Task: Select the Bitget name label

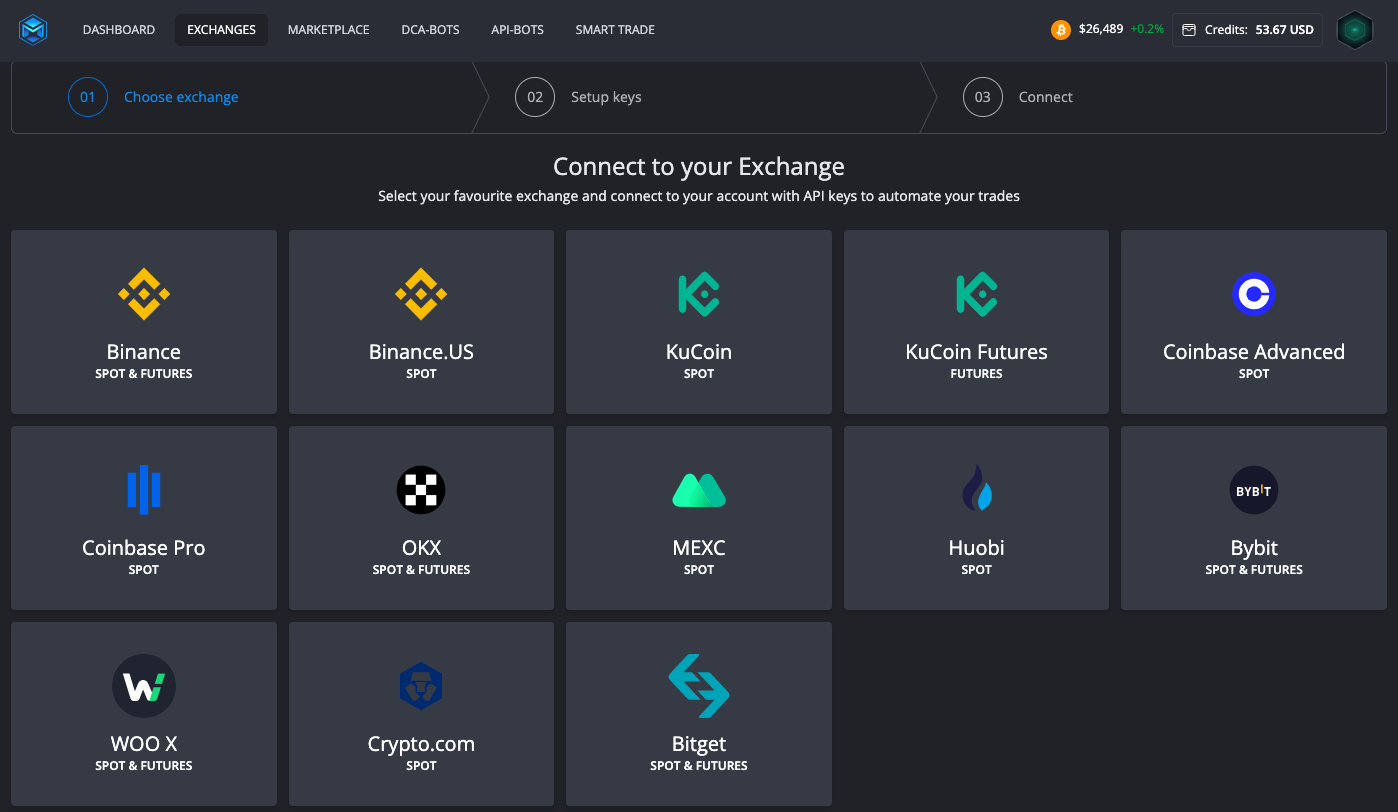Action: 699,744
